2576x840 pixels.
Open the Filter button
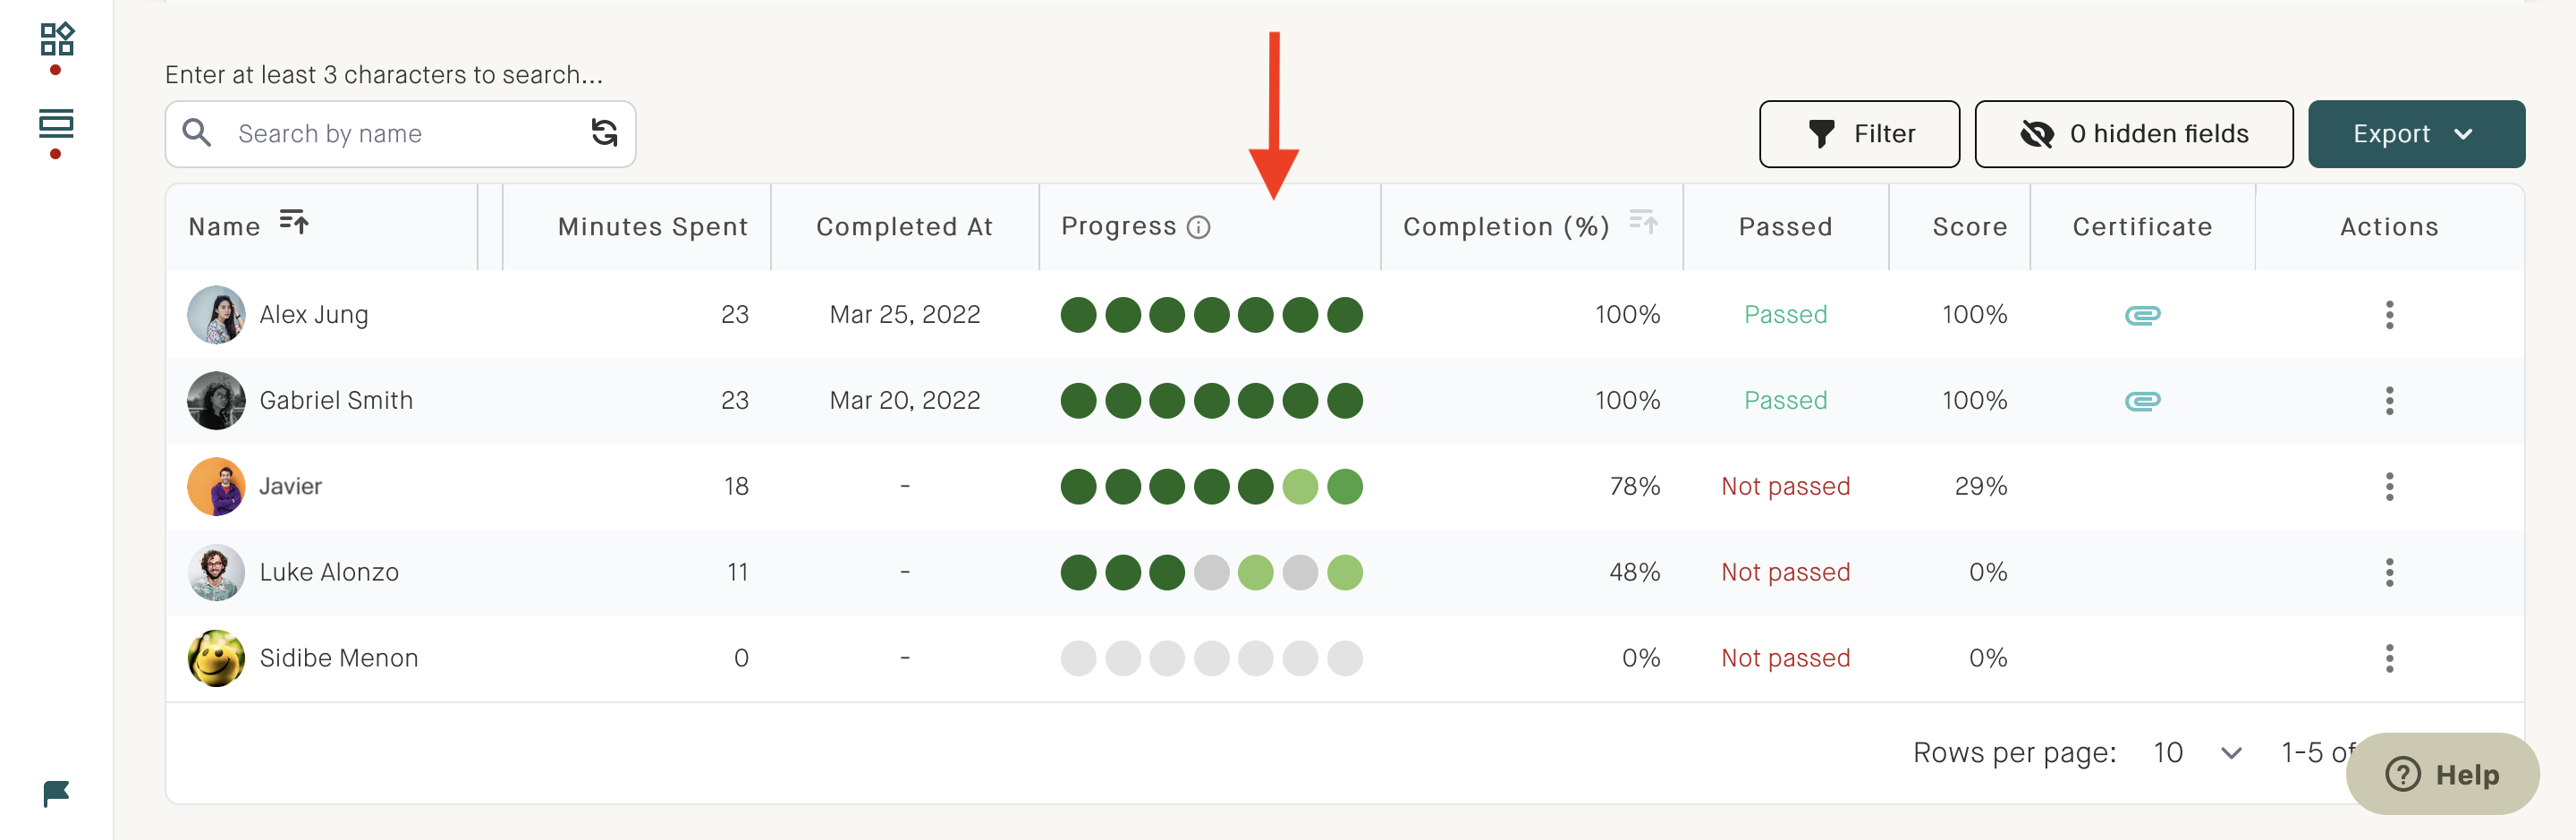[x=1859, y=134]
